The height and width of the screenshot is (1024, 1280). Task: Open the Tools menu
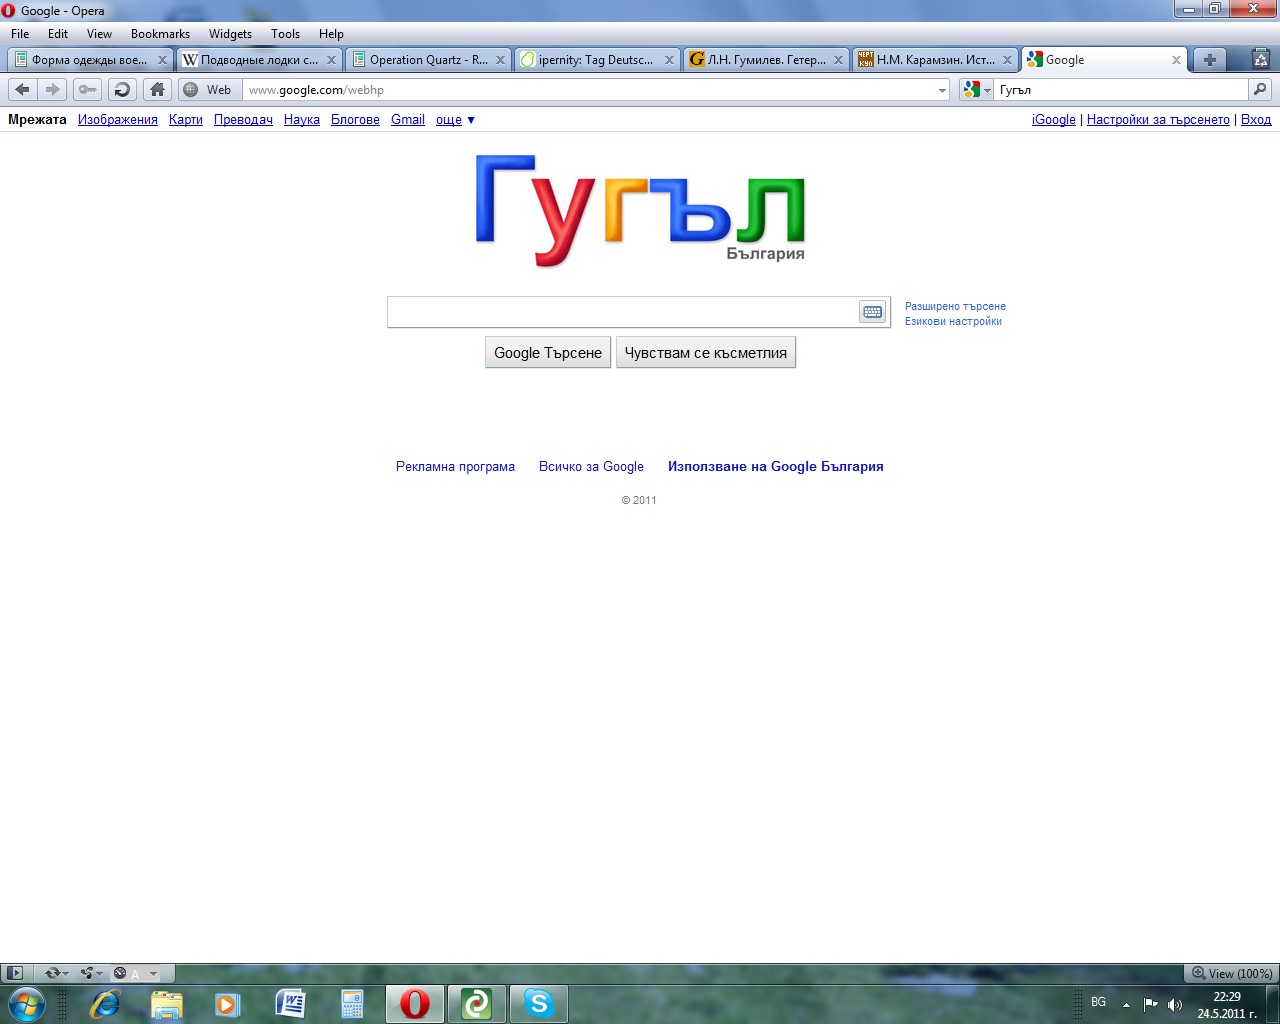tap(285, 34)
